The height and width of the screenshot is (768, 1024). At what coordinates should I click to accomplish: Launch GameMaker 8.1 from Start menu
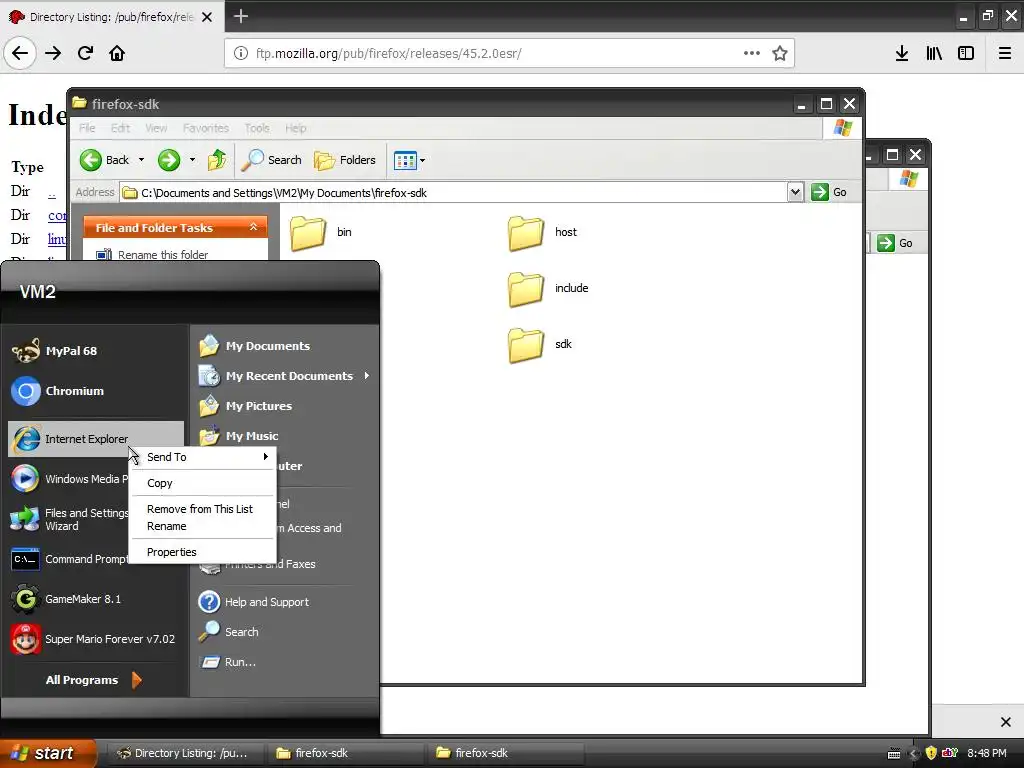pyautogui.click(x=95, y=599)
